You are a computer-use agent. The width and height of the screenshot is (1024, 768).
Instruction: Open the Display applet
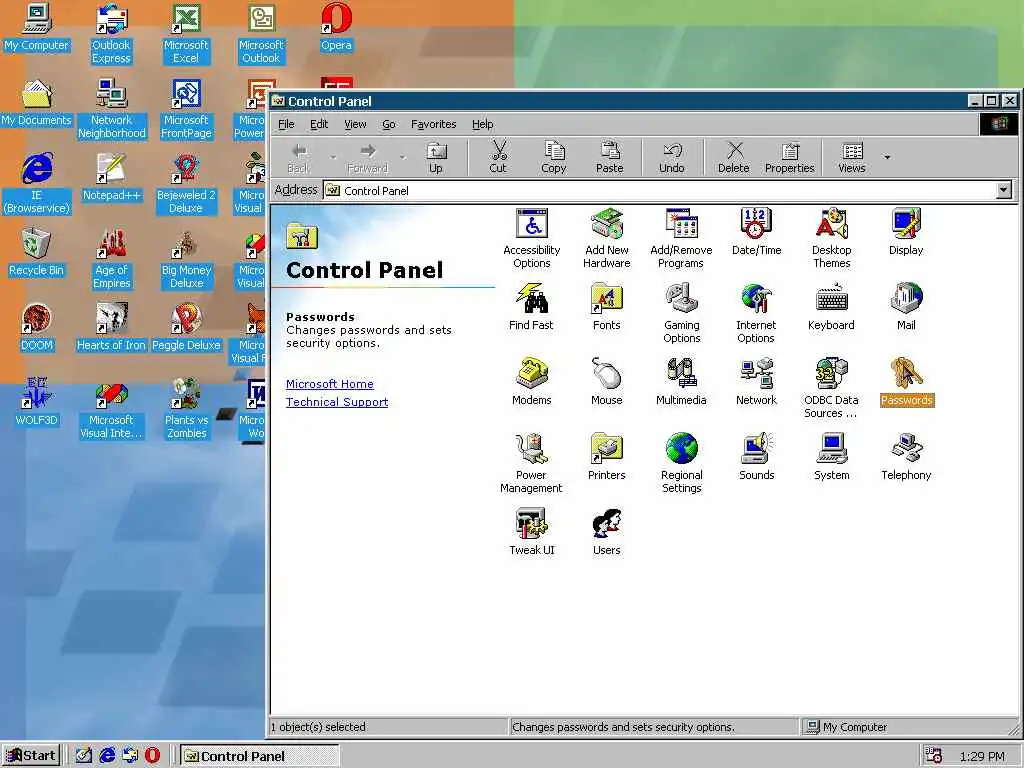click(906, 232)
